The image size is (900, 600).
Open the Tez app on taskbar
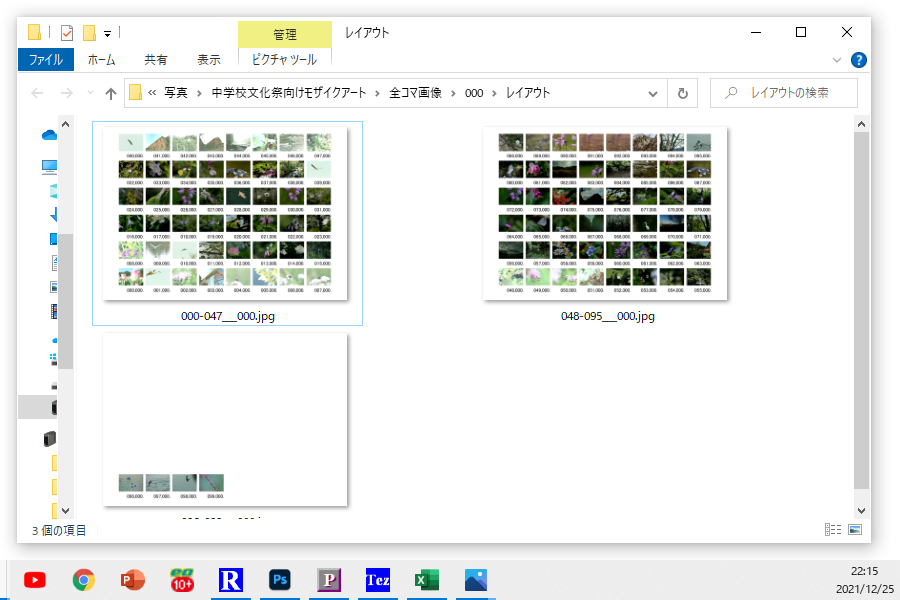click(x=378, y=580)
